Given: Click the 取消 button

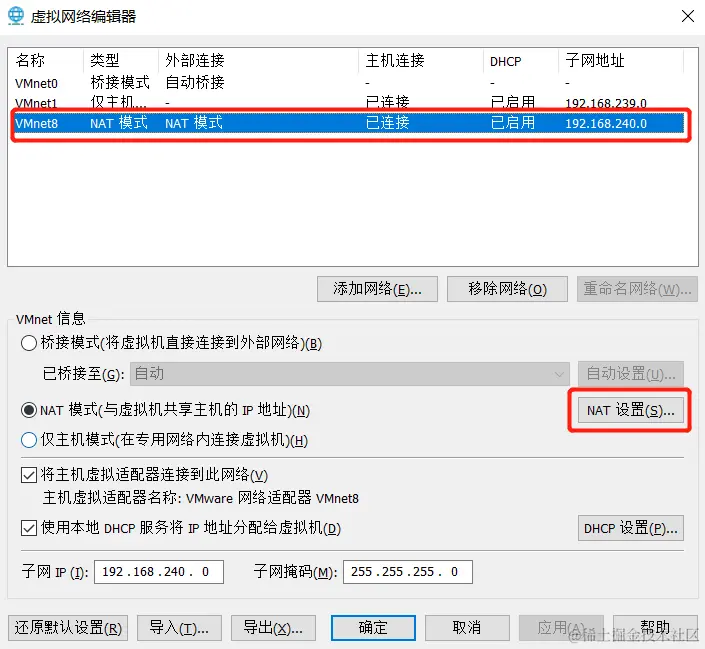Looking at the screenshot, I should (x=467, y=628).
